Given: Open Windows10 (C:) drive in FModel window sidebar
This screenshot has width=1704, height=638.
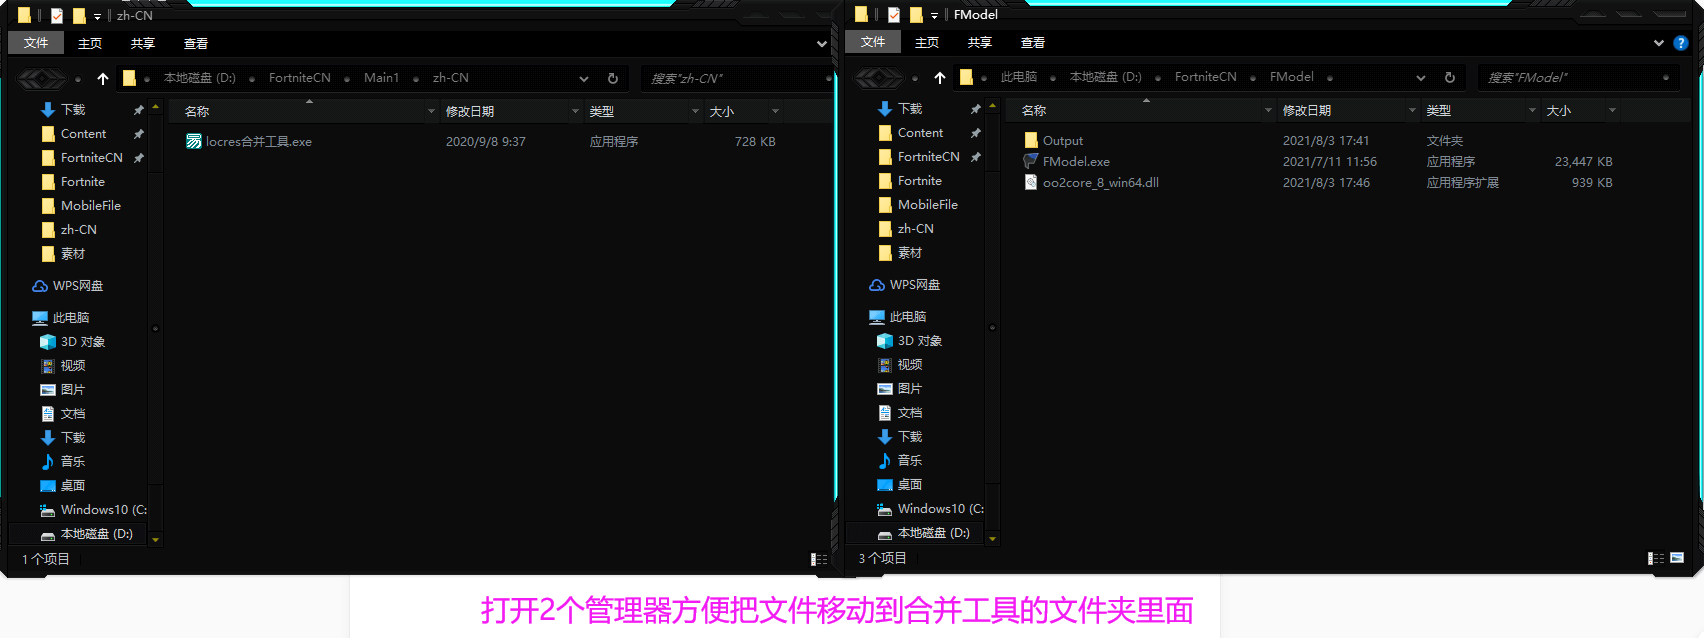Looking at the screenshot, I should [x=930, y=509].
